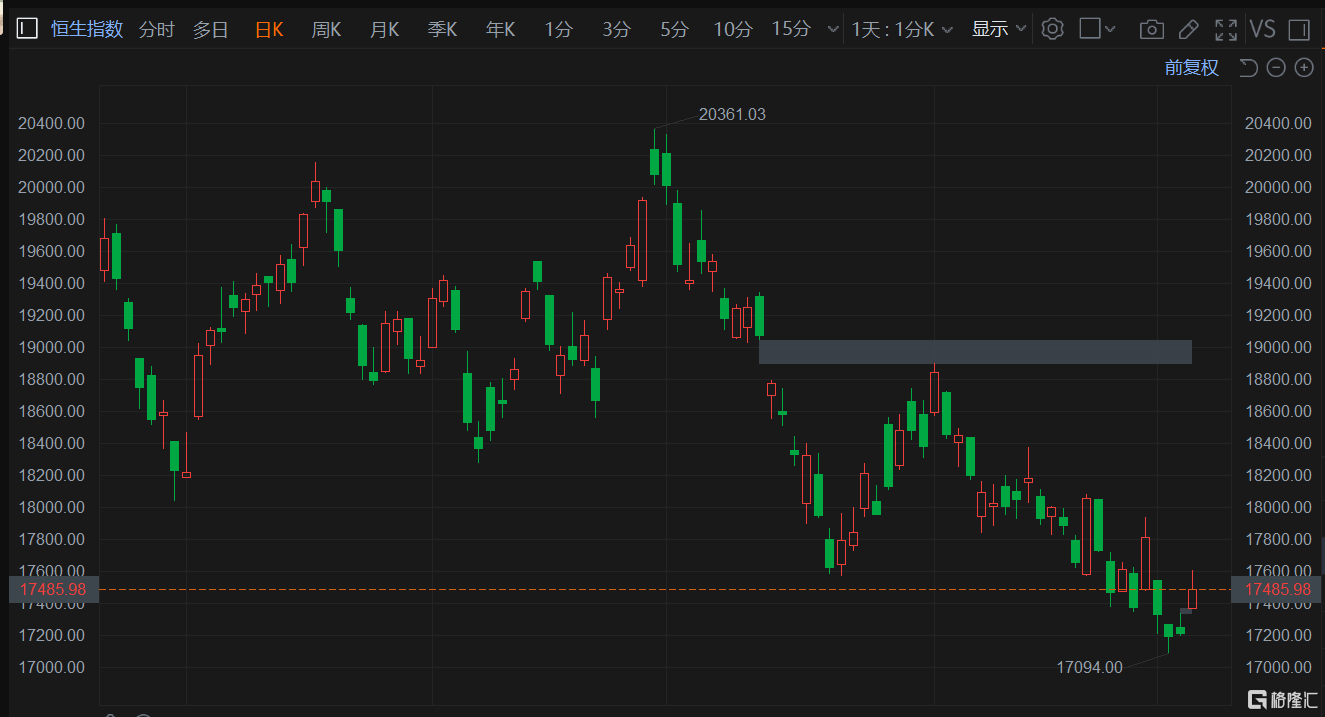Activate the pencil drawing tool
This screenshot has width=1325, height=717.
[x=1188, y=30]
